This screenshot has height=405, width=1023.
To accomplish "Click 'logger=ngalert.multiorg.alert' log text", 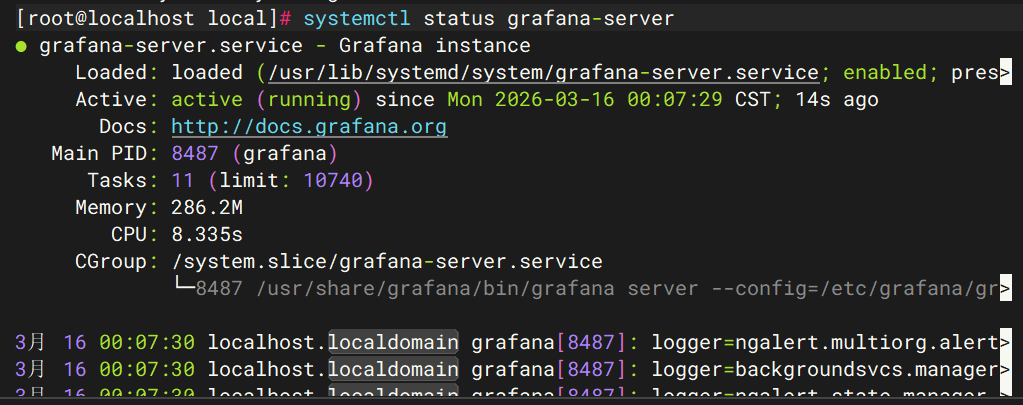I will click(x=825, y=342).
